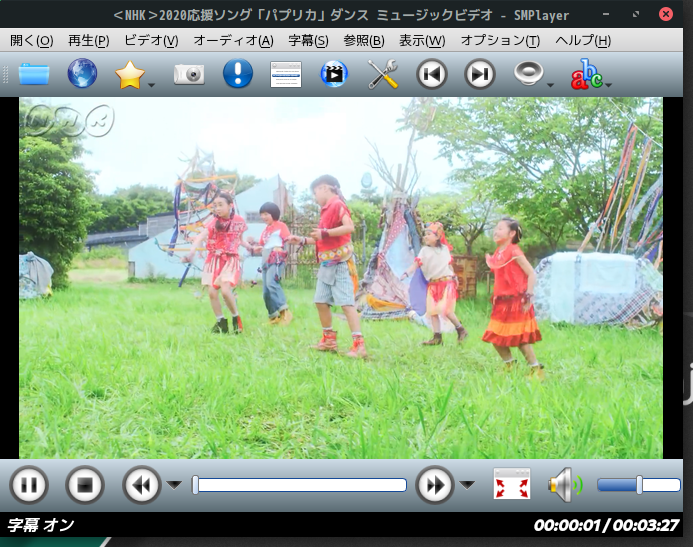
Task: Maximize the SMPlayer window
Action: [636, 15]
